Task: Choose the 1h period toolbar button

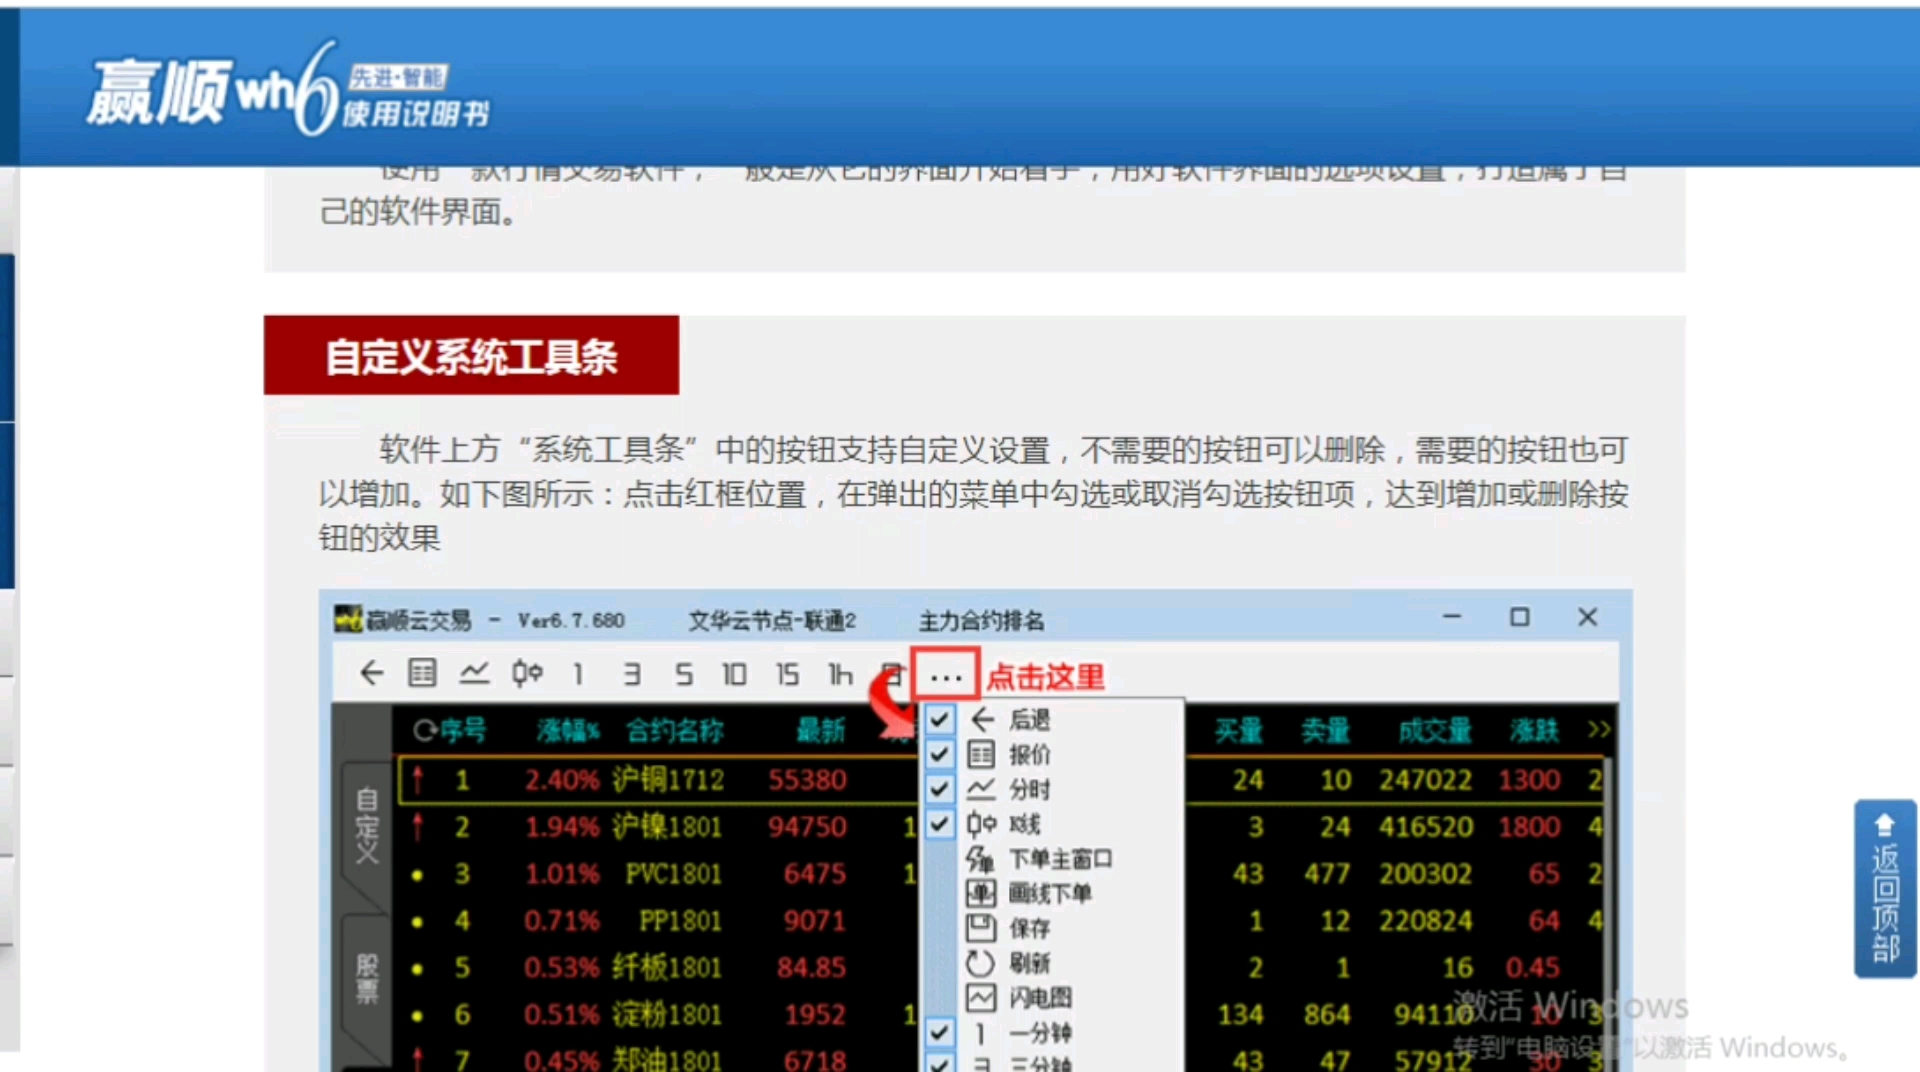Action: point(840,674)
